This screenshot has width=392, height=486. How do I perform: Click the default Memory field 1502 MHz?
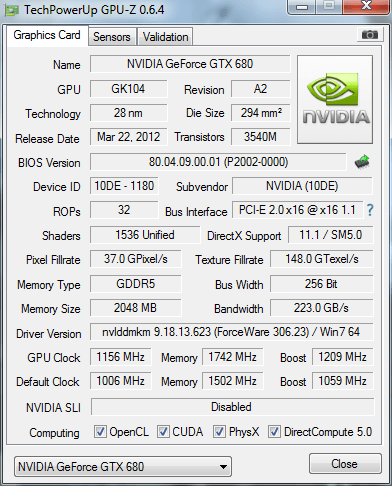[232, 381]
